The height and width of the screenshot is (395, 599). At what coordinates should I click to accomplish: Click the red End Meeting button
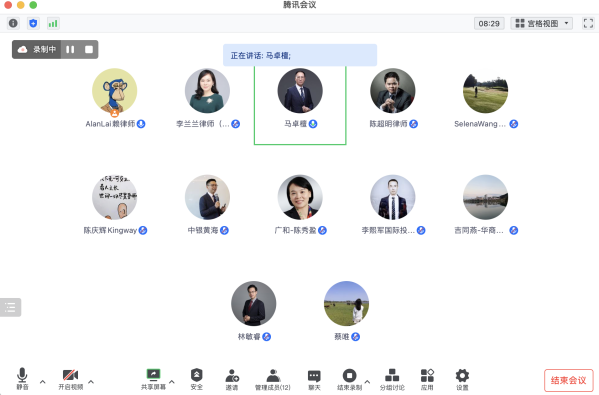coord(568,380)
